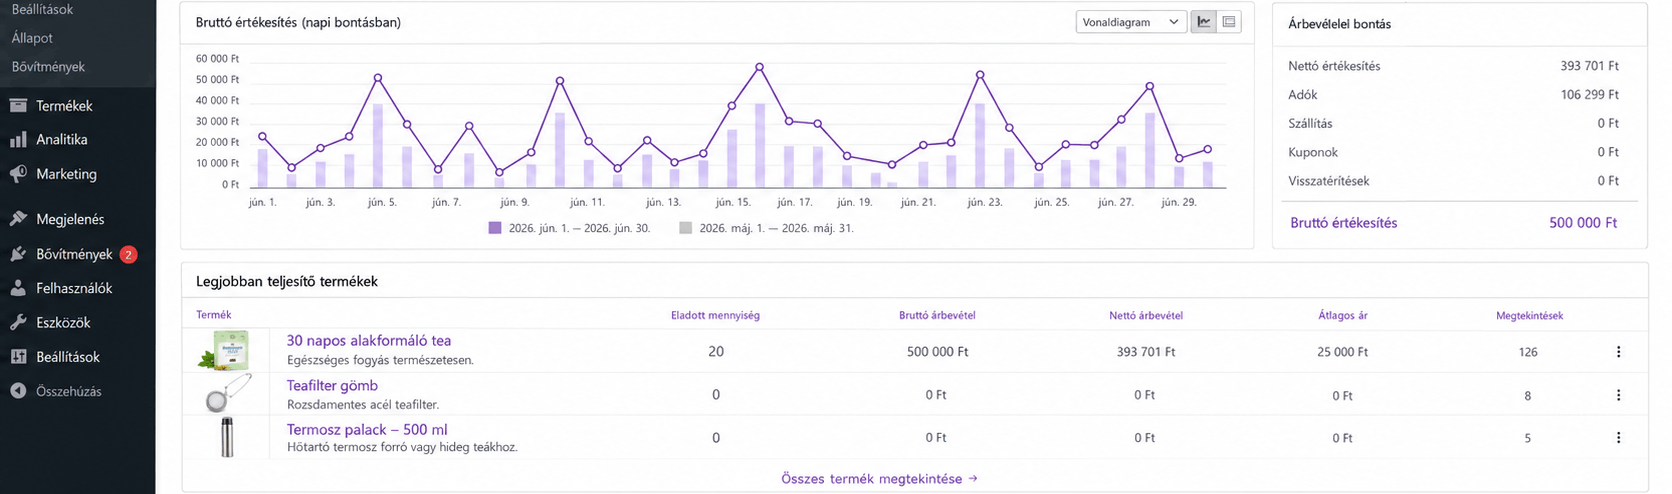Click the Megjelenés brush icon
The height and width of the screenshot is (494, 1672).
click(x=18, y=219)
